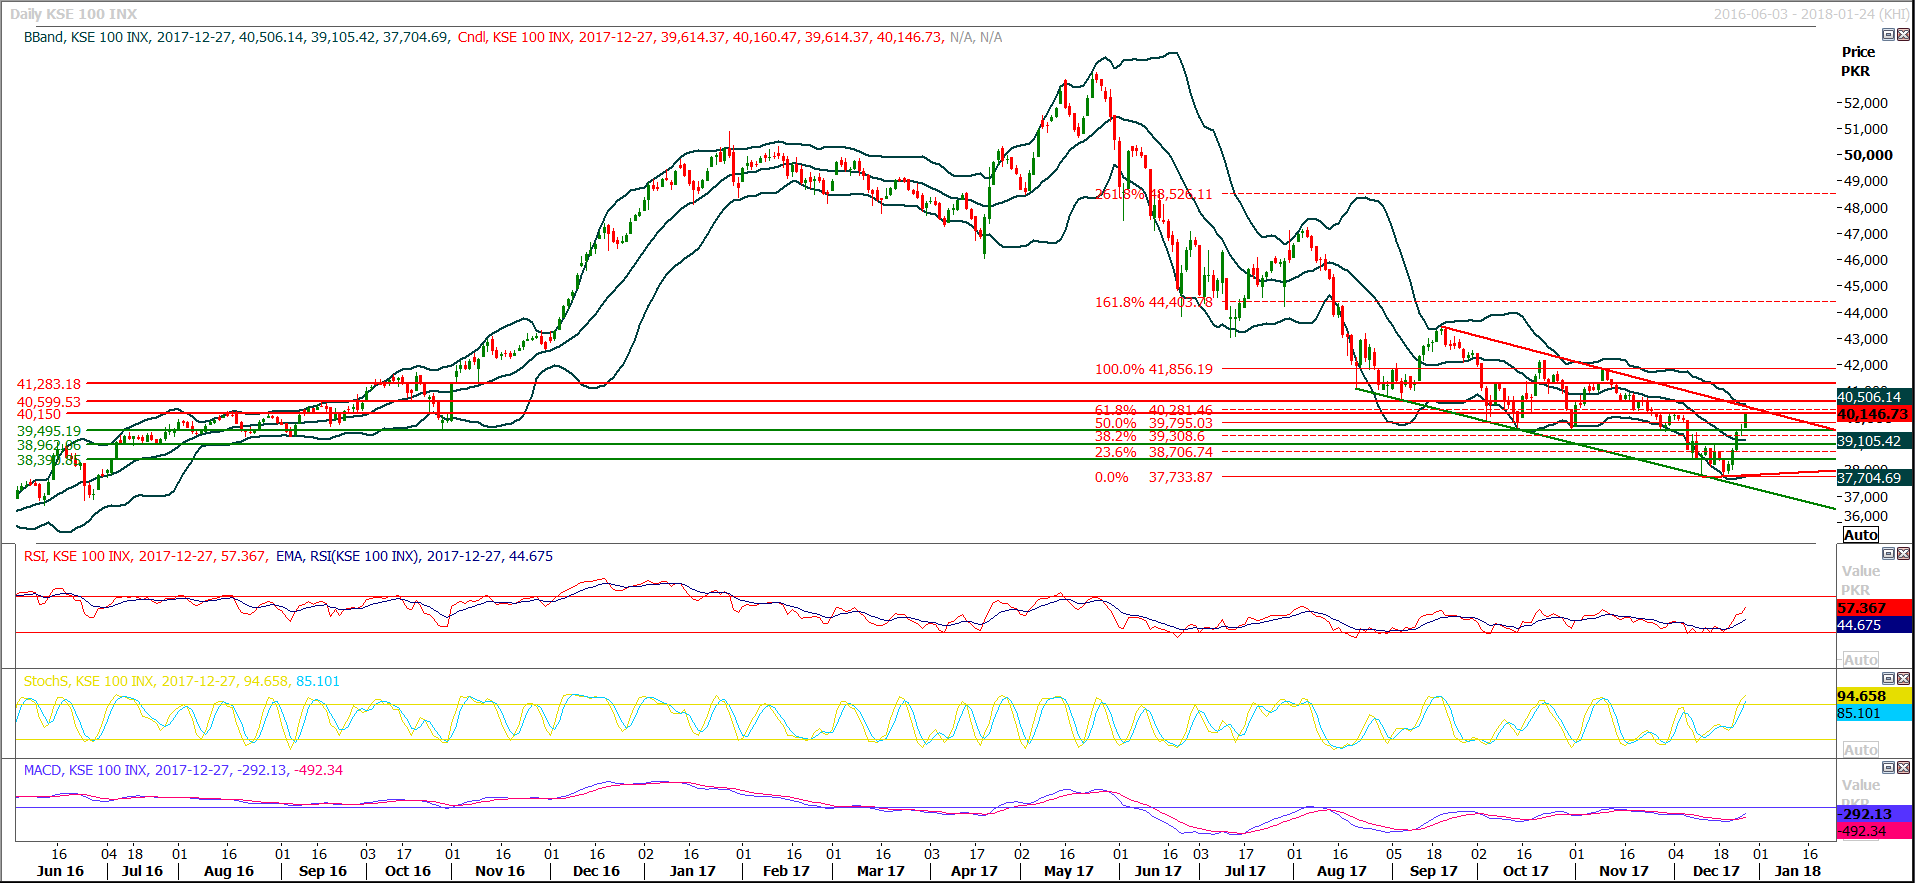Select the 0.0% 37,733.87 Fibonacci label
Screen dimensions: 1915x883
coord(1153,477)
